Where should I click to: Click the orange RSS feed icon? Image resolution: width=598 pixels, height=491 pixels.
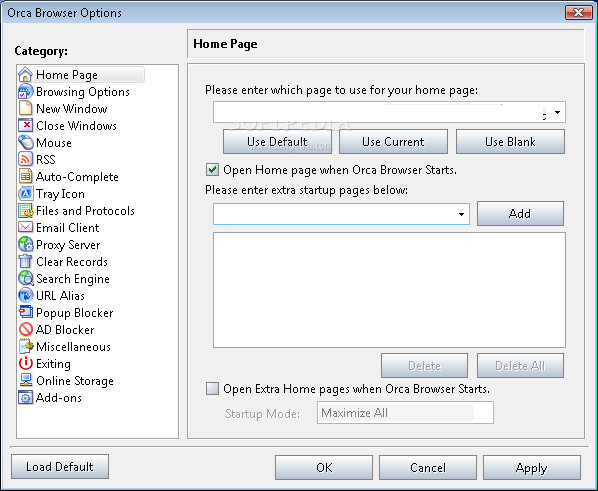click(26, 159)
